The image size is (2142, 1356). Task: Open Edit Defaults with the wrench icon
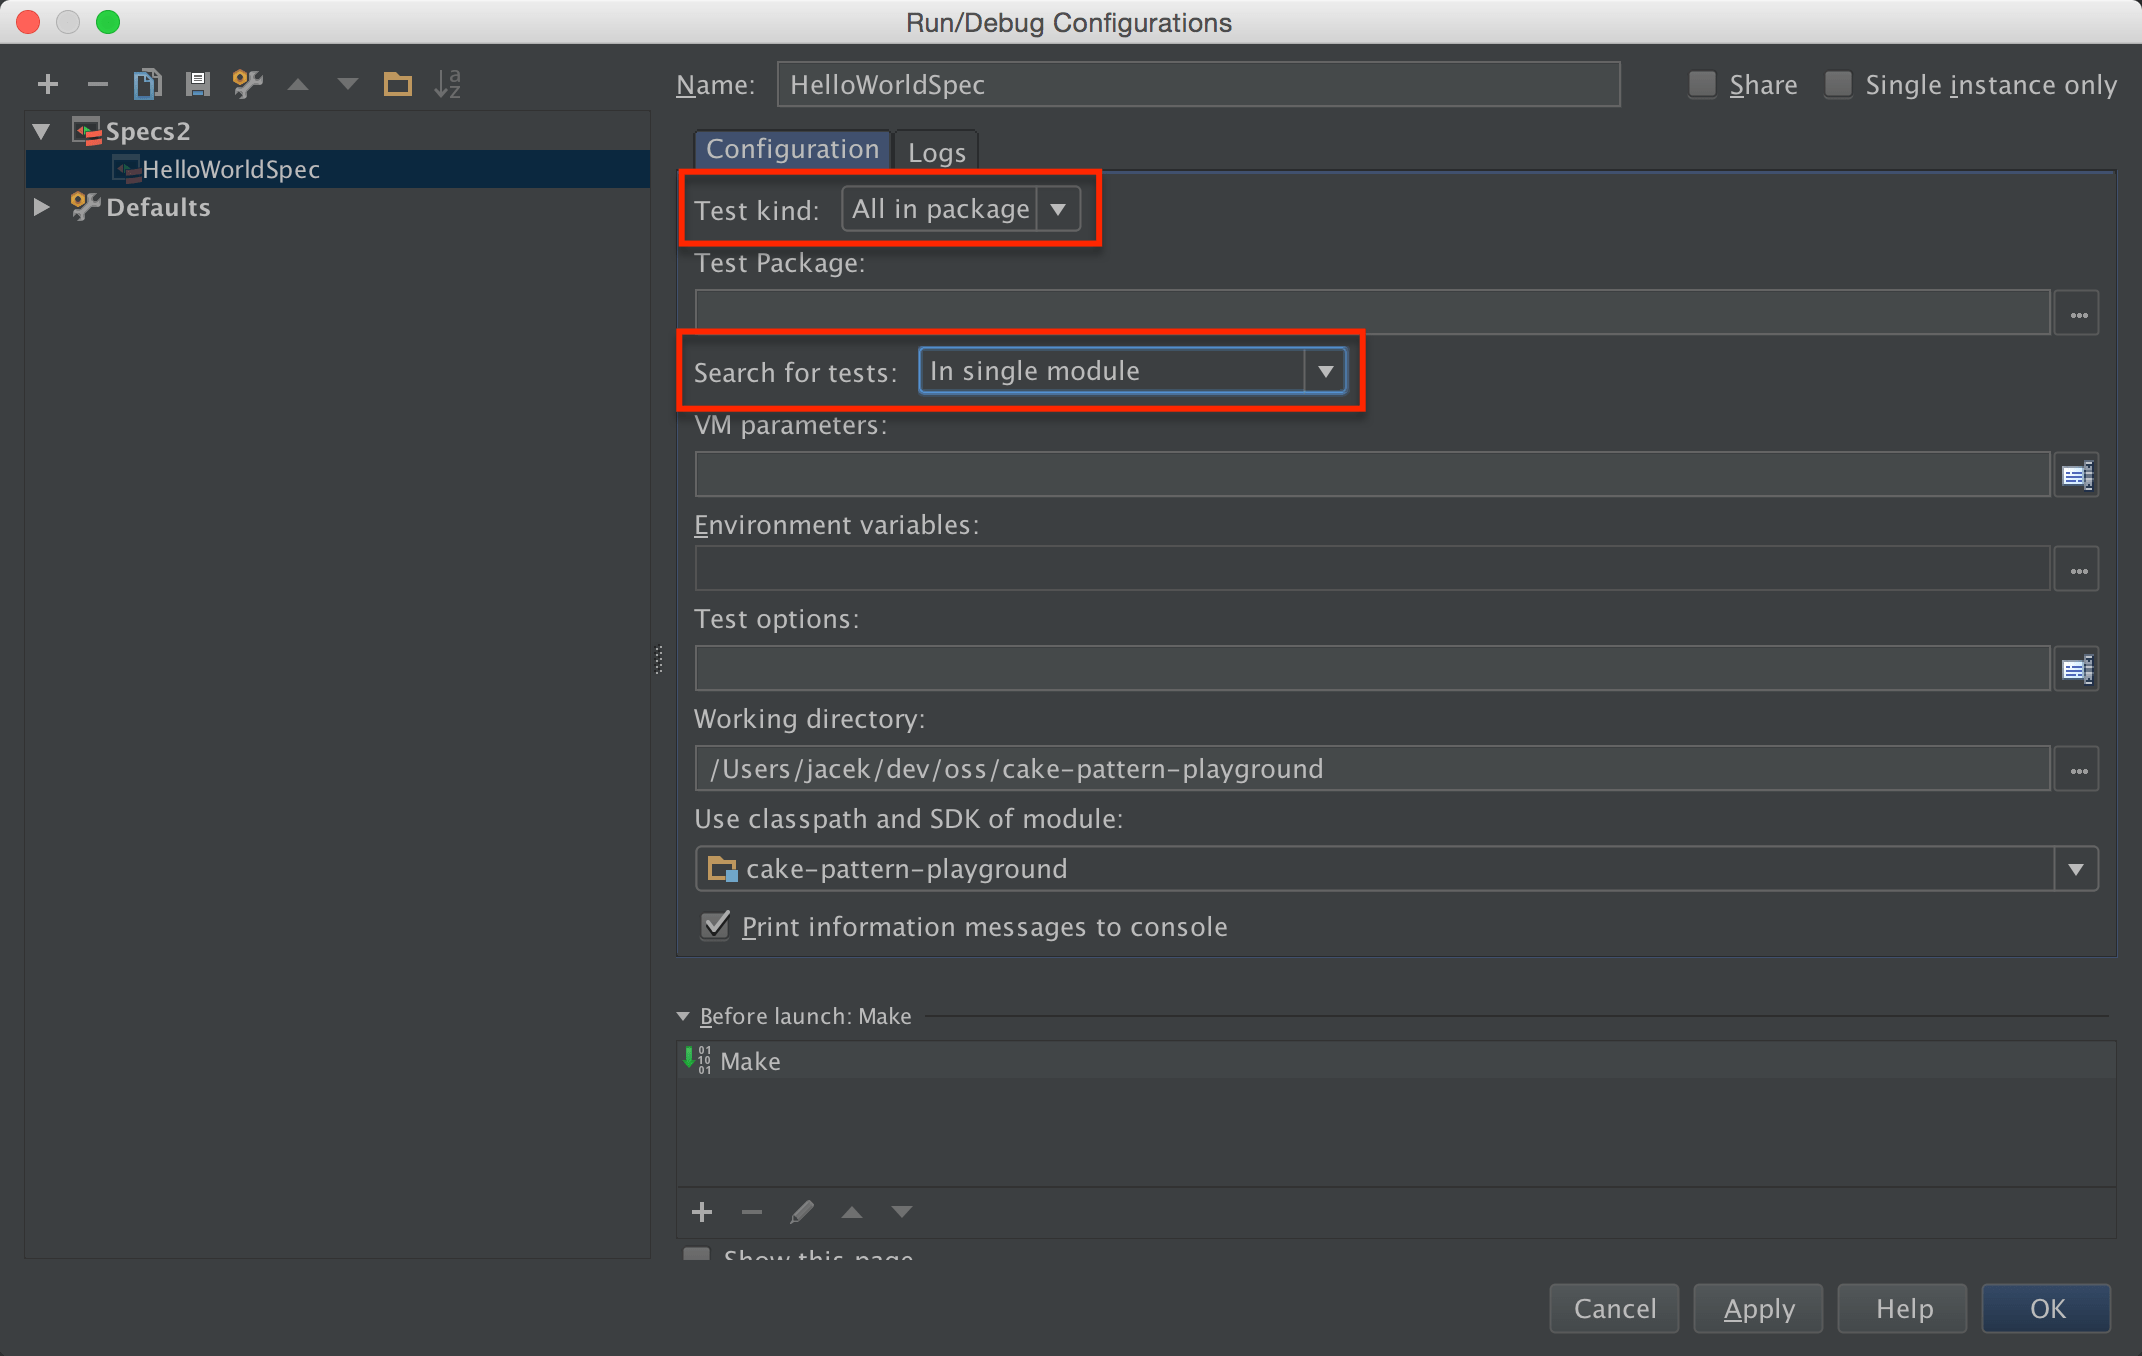pyautogui.click(x=247, y=84)
